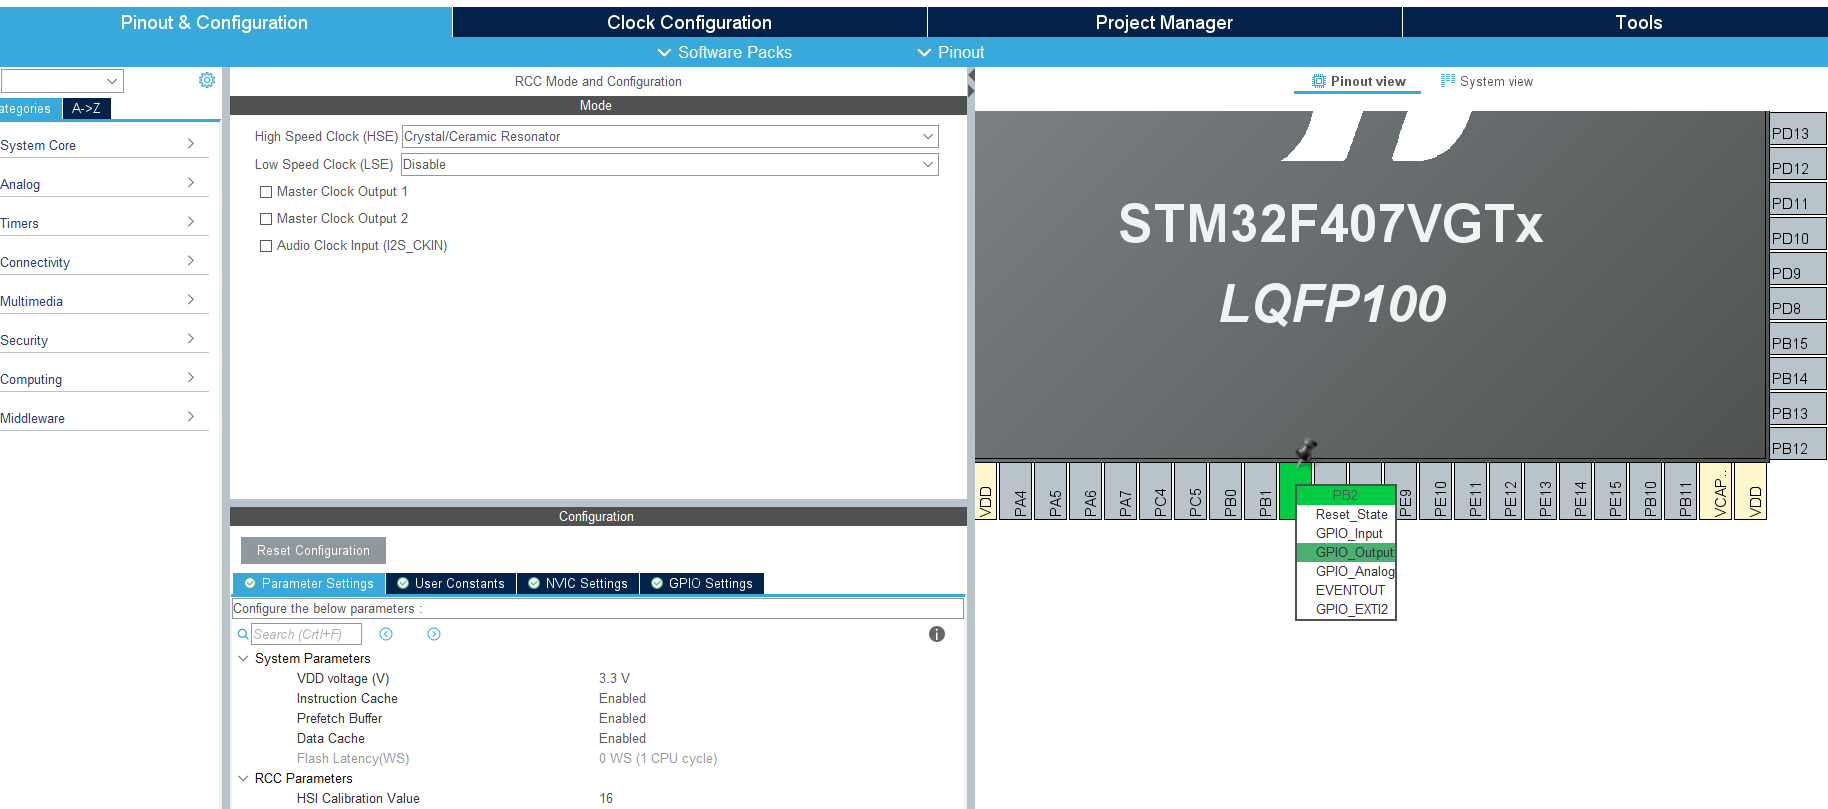The height and width of the screenshot is (809, 1828).
Task: Open Low Speed Clock LSE dropdown
Action: (670, 164)
